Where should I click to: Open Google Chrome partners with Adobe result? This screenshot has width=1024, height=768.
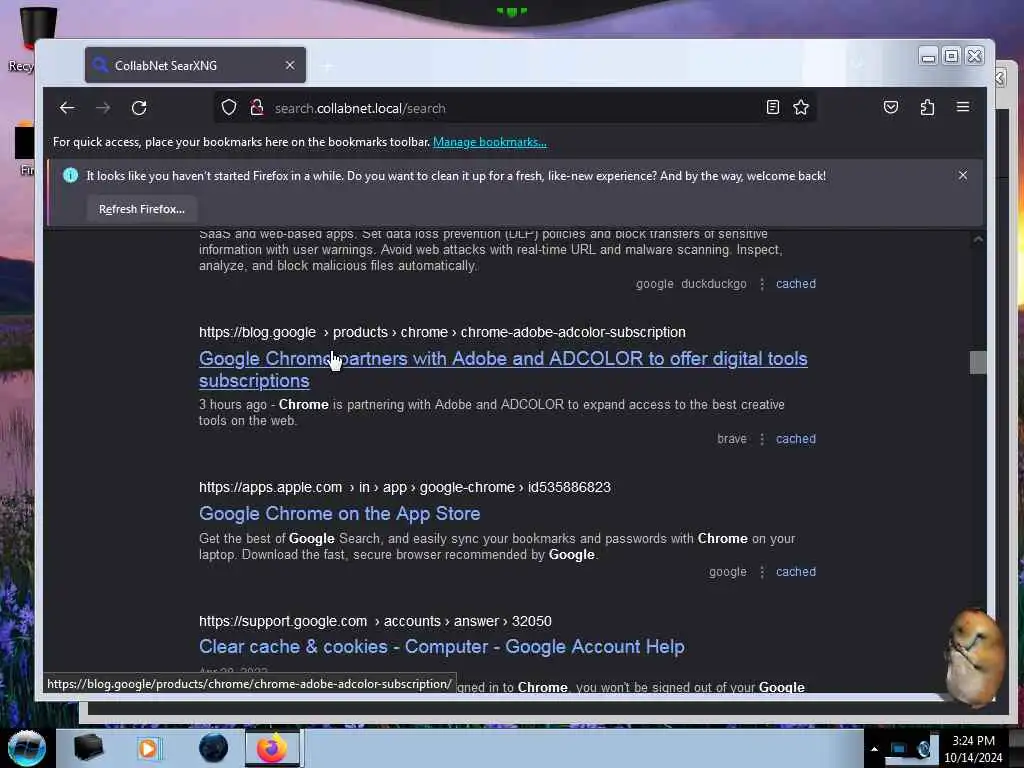(x=503, y=370)
